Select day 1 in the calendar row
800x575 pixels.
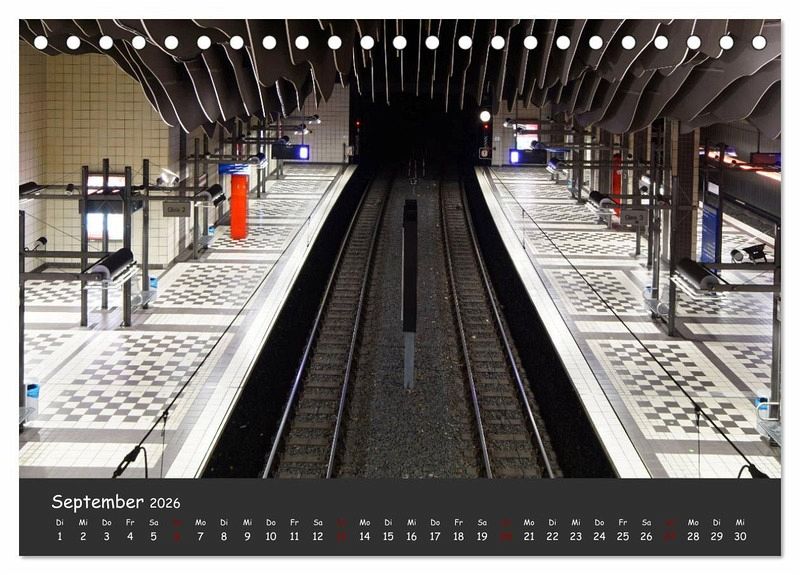click(x=60, y=536)
